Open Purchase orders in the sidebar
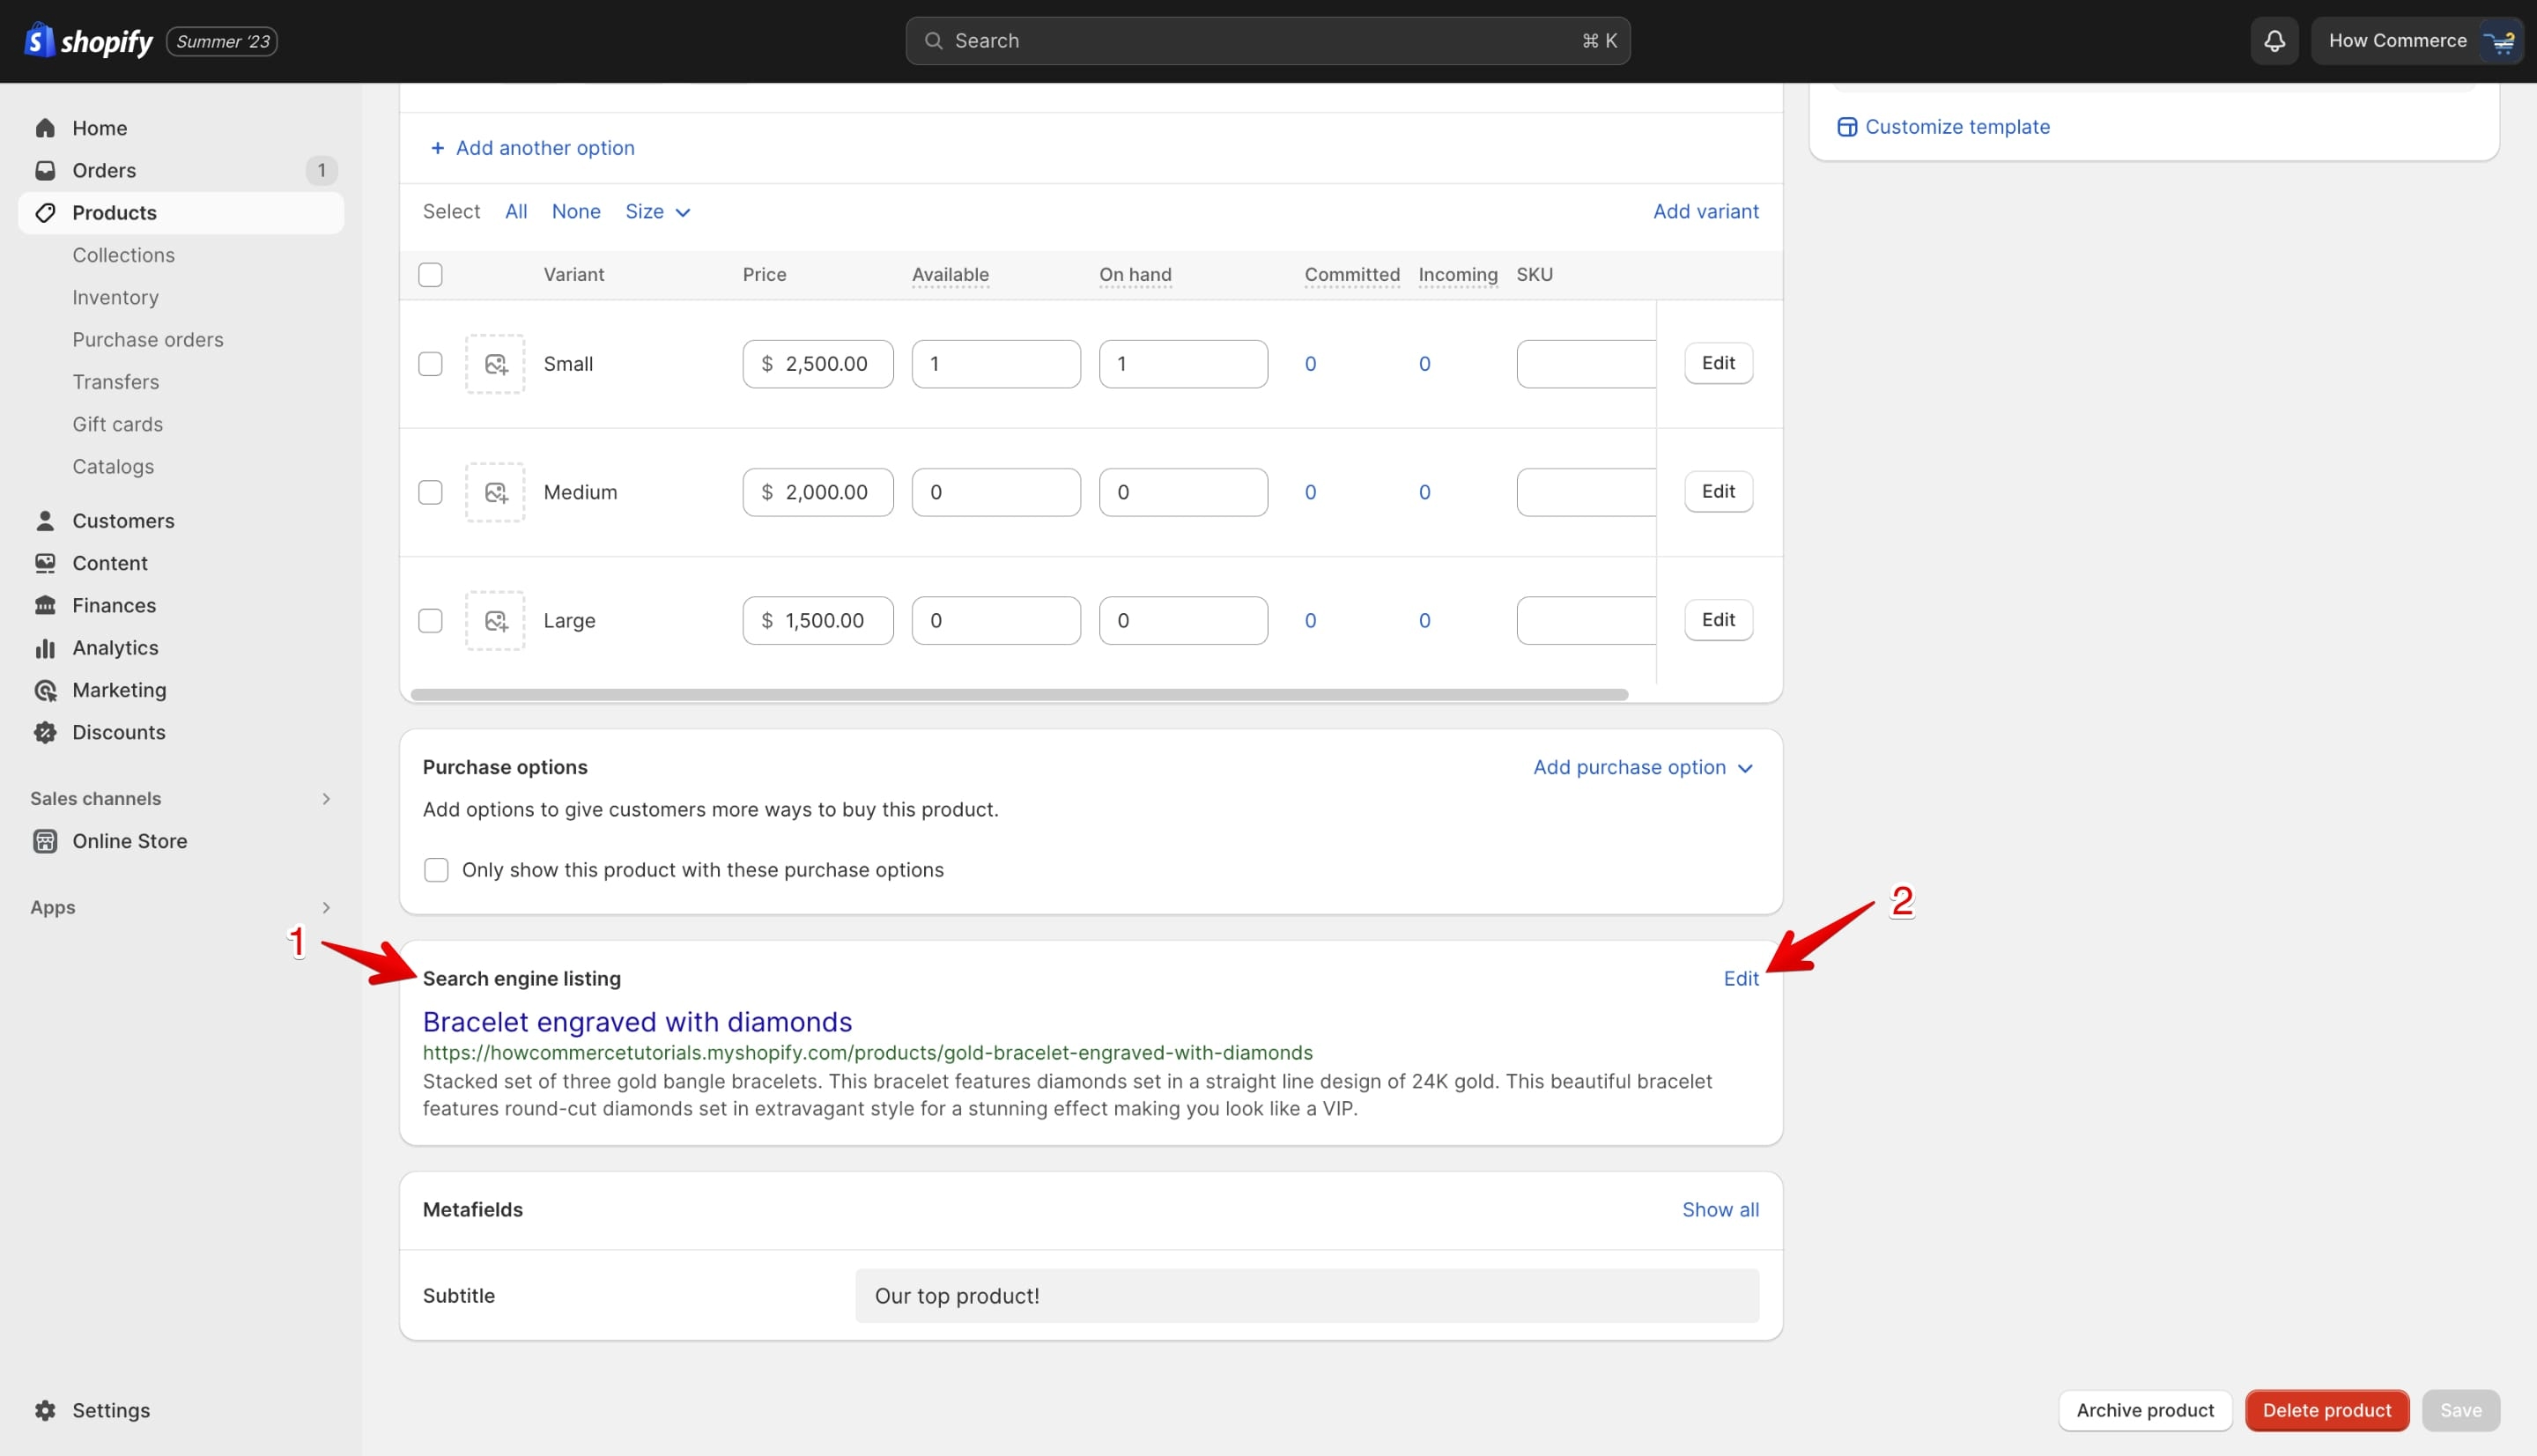2537x1456 pixels. (x=148, y=340)
